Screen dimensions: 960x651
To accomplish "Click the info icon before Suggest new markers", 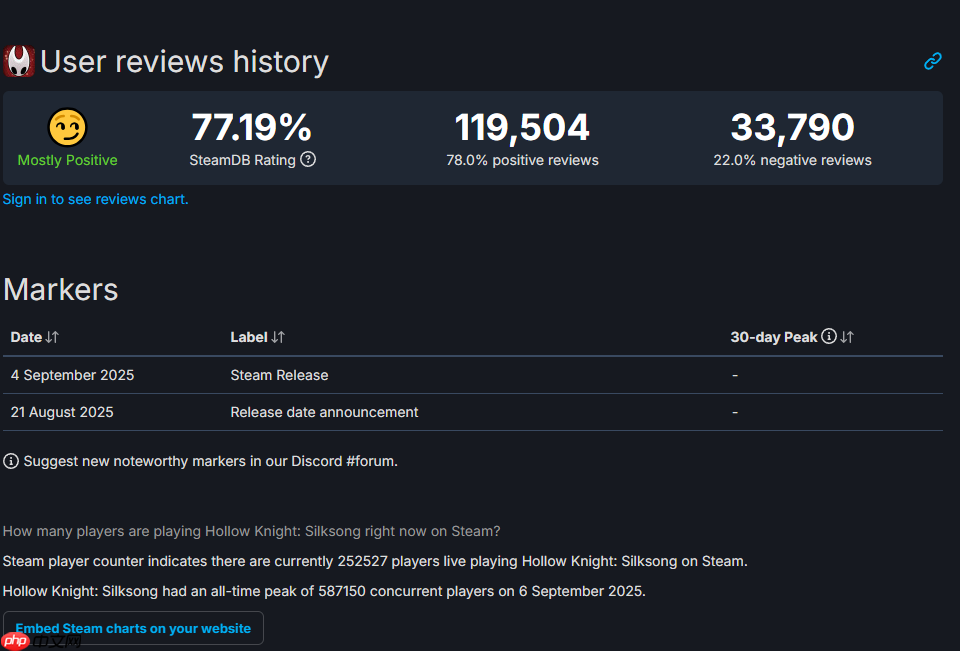I will pyautogui.click(x=11, y=461).
